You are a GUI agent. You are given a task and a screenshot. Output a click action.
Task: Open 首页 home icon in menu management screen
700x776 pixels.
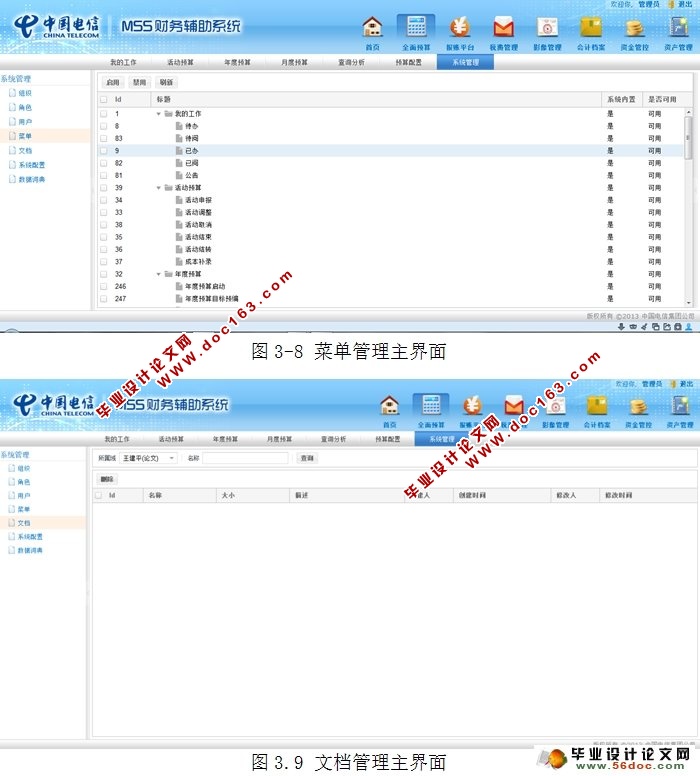[x=372, y=27]
